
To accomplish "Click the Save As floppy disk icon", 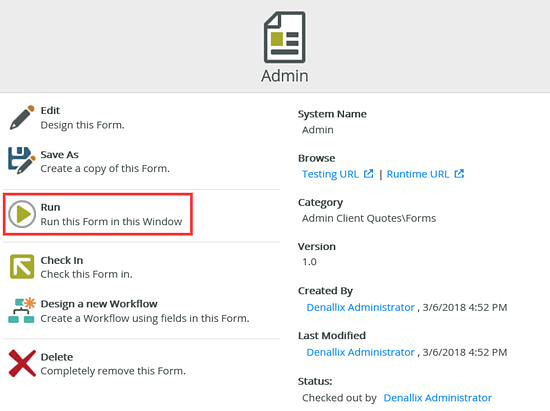I will (22, 161).
